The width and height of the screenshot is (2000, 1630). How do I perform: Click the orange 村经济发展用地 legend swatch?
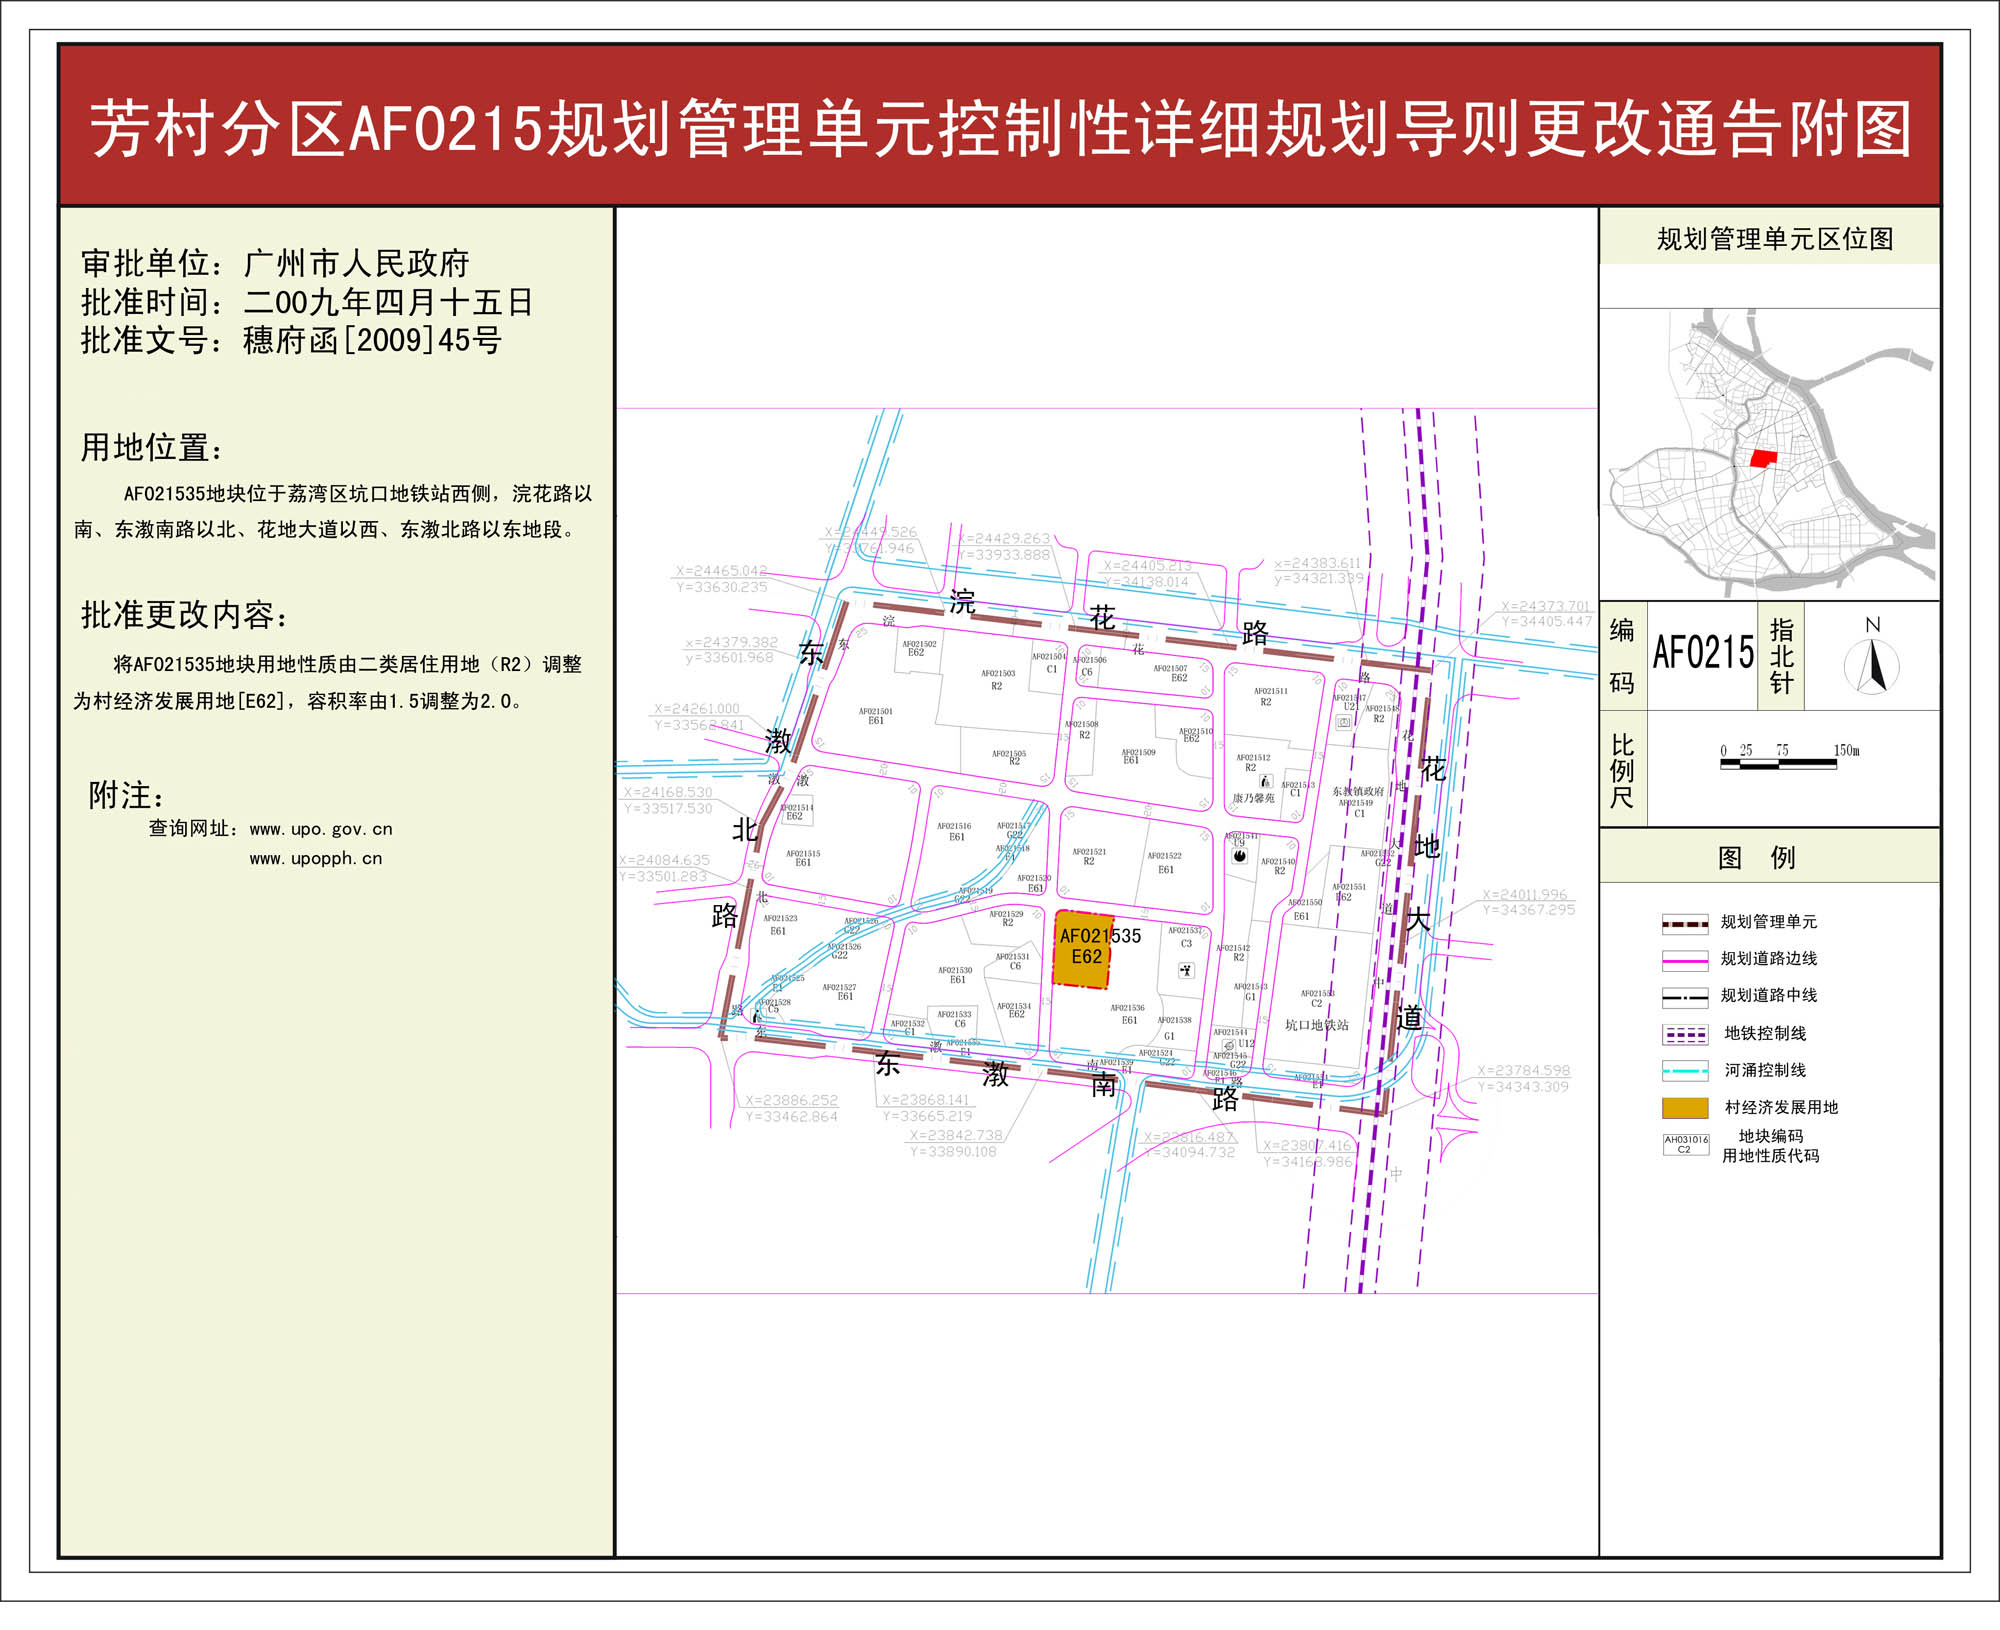point(1685,1107)
